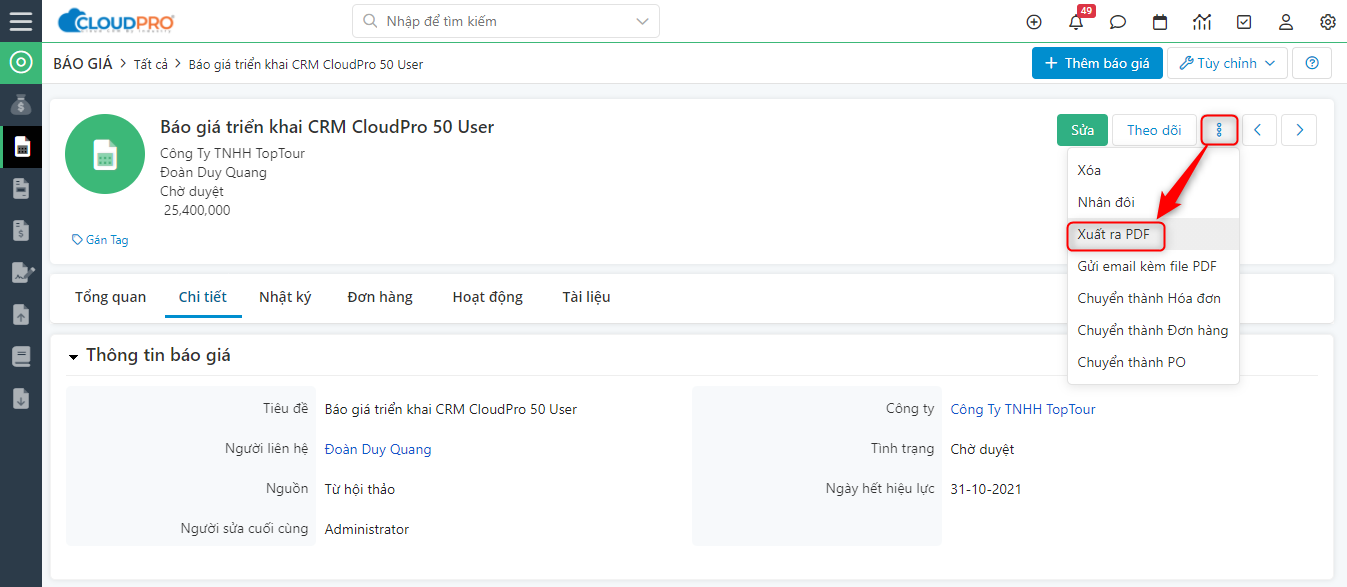1347x587 pixels.
Task: Open the chat speech bubble icon
Action: pyautogui.click(x=1118, y=22)
